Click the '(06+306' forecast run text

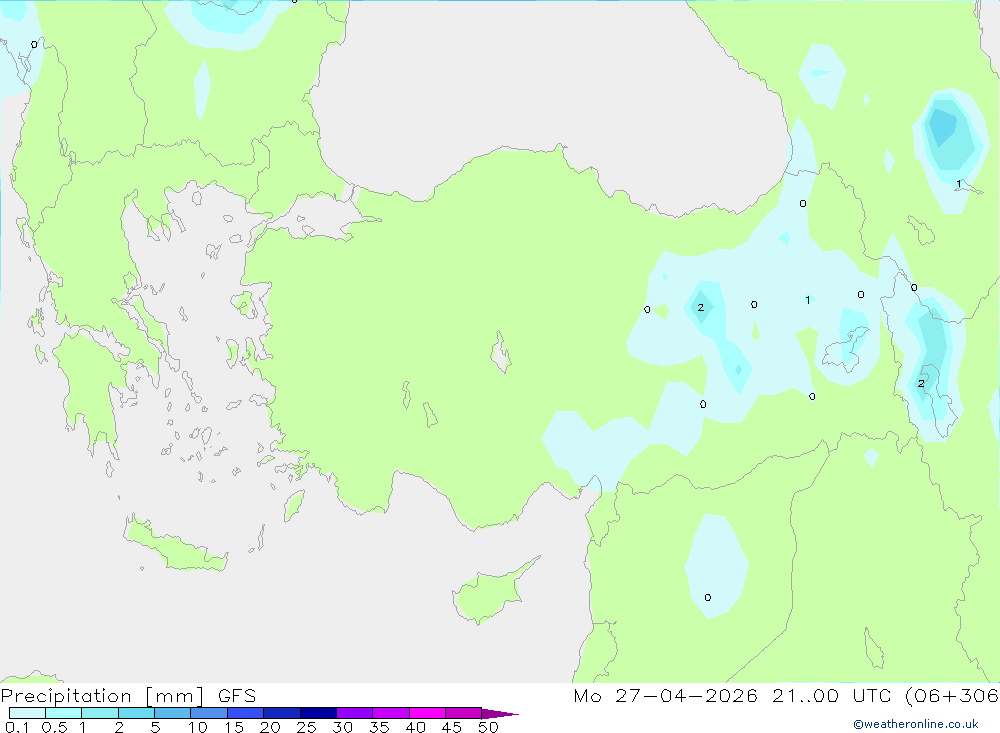click(952, 696)
